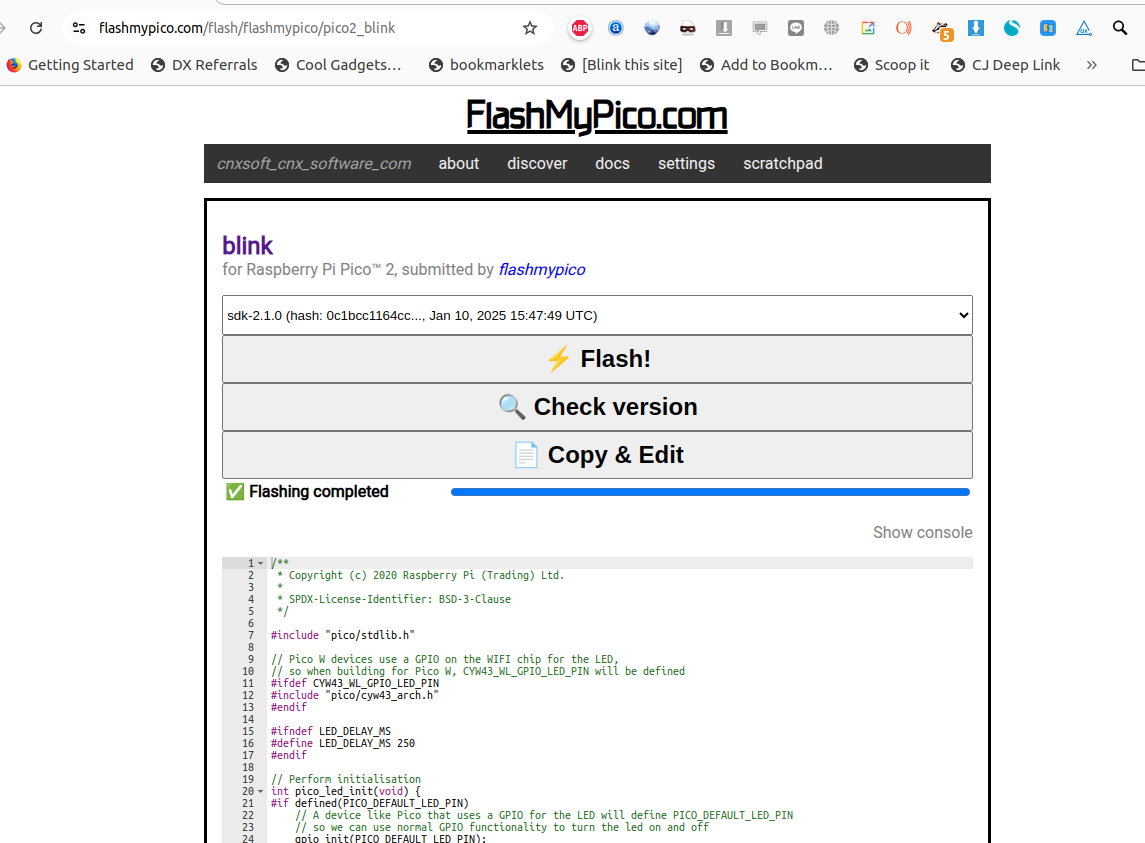This screenshot has width=1145, height=843.
Task: Click the teal round extension icon
Action: click(1011, 28)
